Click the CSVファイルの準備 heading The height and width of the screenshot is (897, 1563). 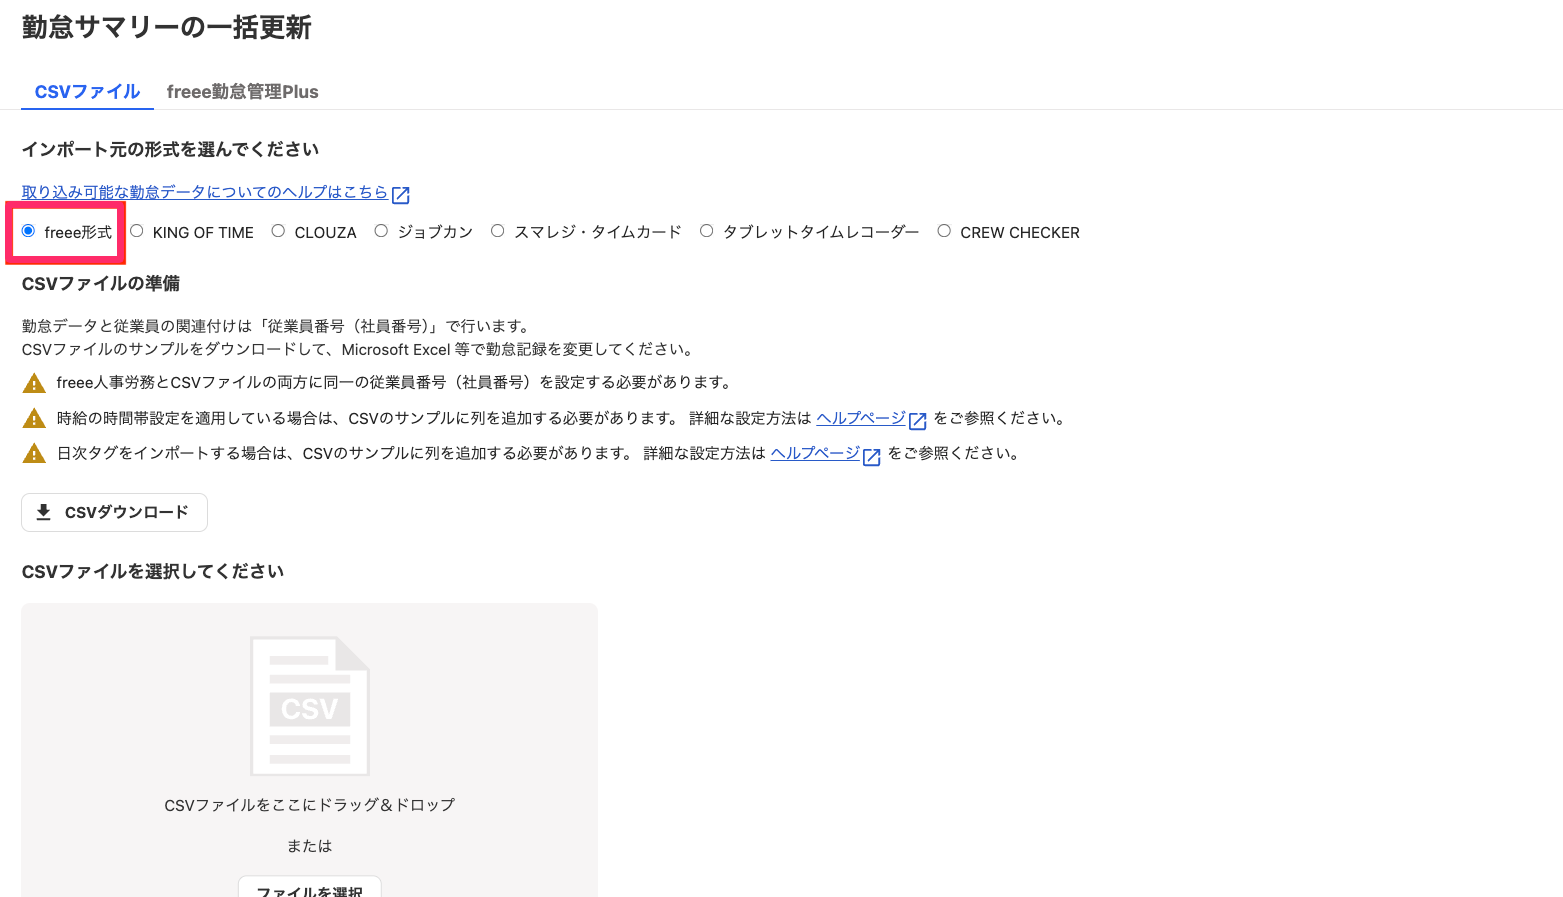tap(101, 283)
